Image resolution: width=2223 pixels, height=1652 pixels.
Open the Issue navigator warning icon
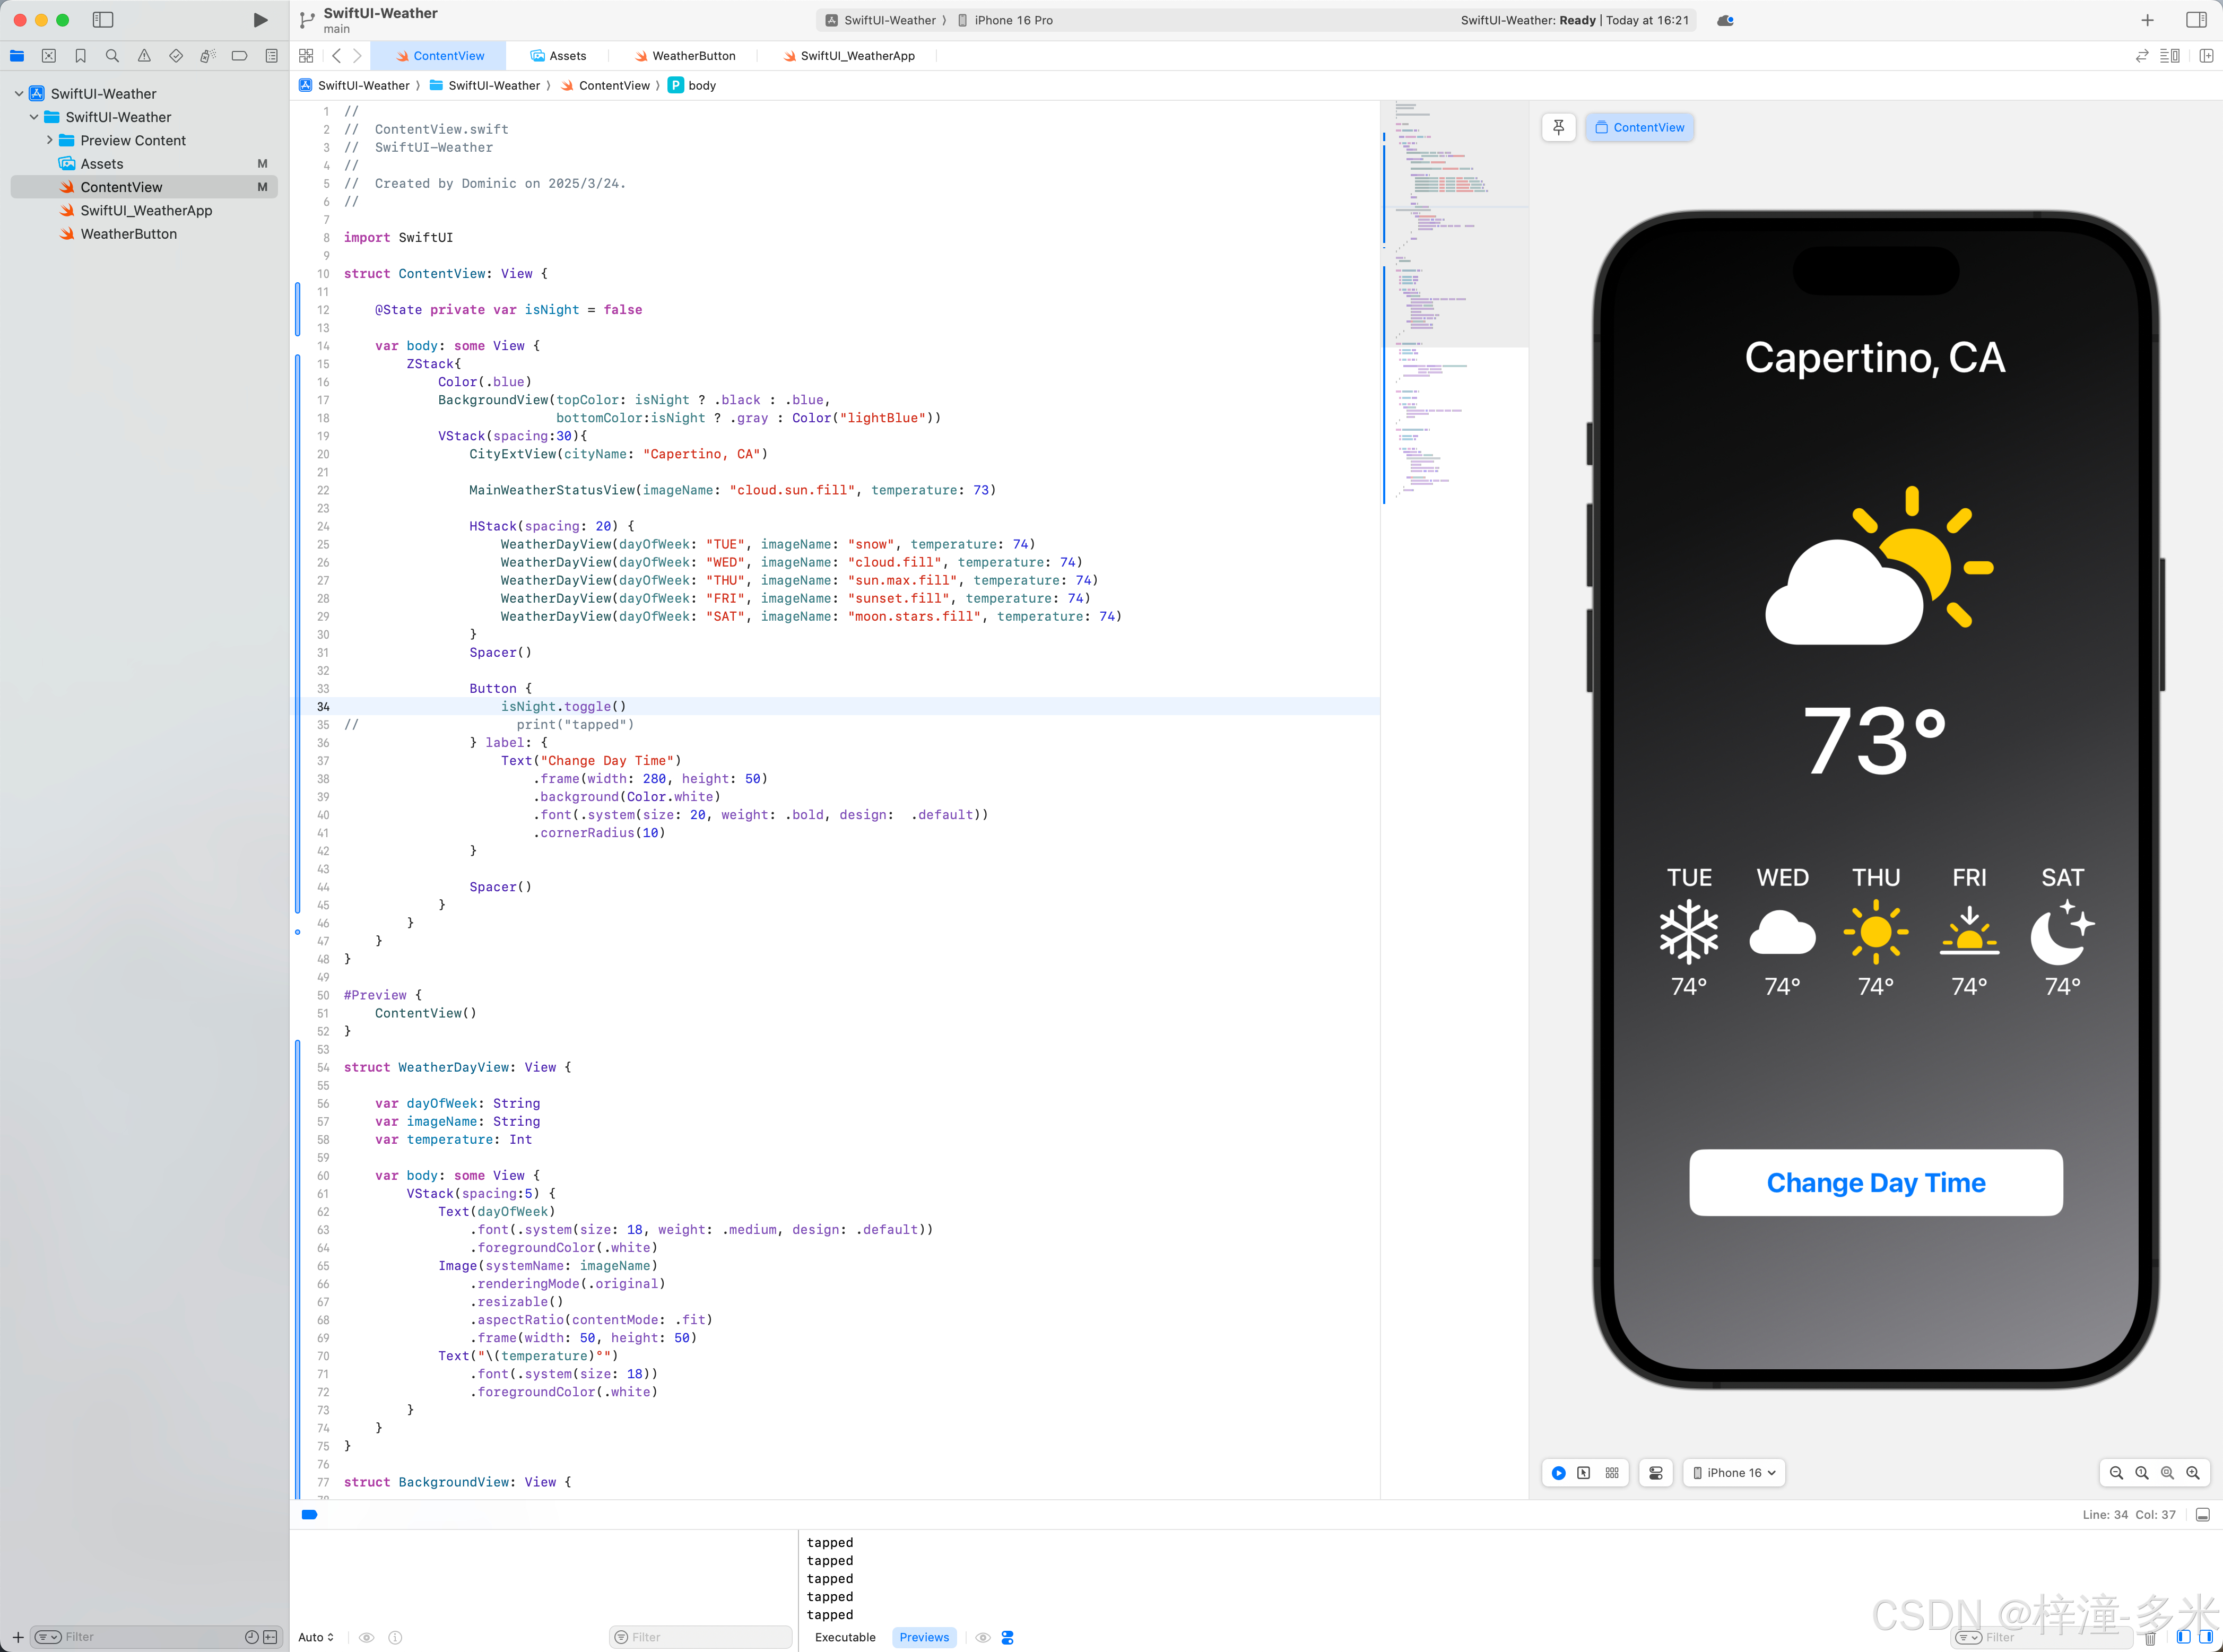[x=144, y=56]
